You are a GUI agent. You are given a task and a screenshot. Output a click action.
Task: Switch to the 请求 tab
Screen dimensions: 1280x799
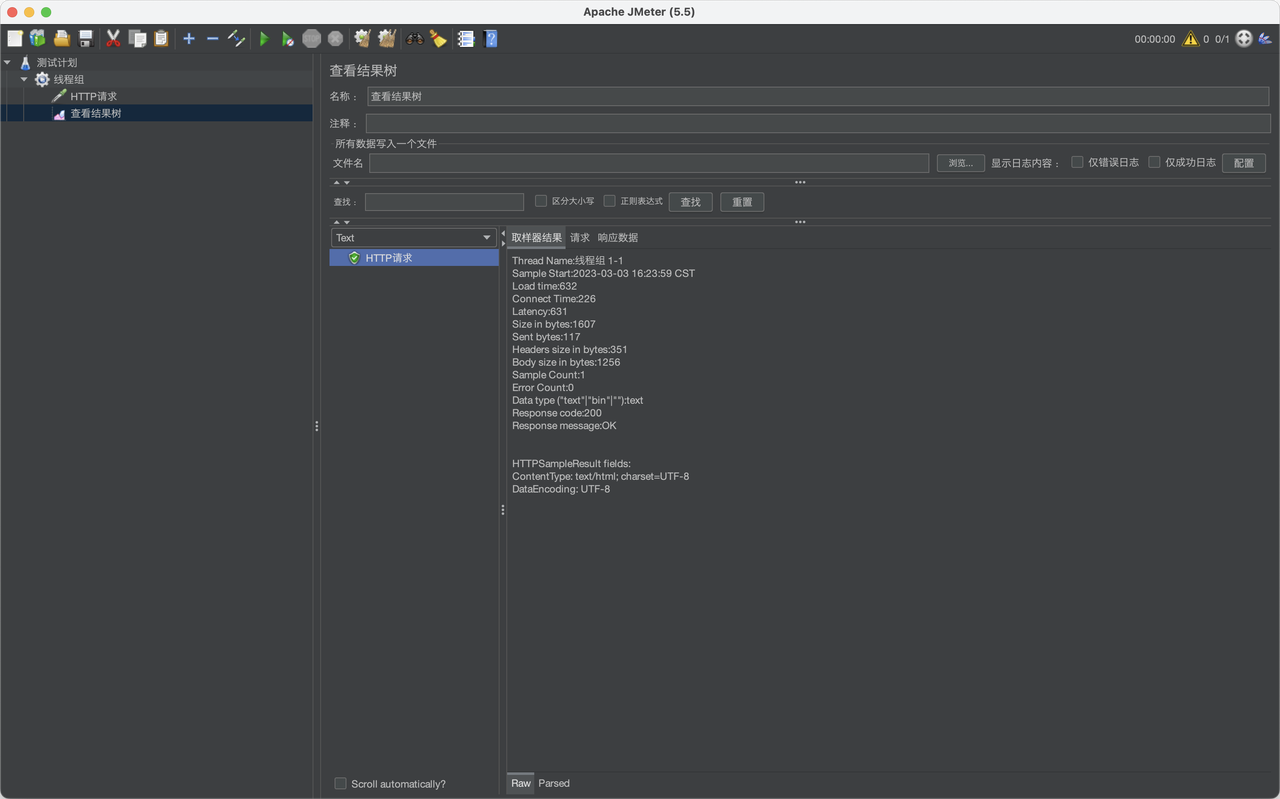580,238
